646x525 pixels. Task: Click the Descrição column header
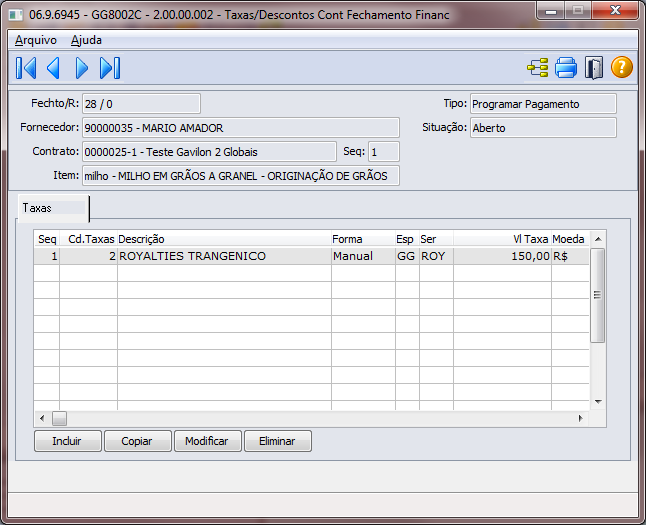[224, 239]
